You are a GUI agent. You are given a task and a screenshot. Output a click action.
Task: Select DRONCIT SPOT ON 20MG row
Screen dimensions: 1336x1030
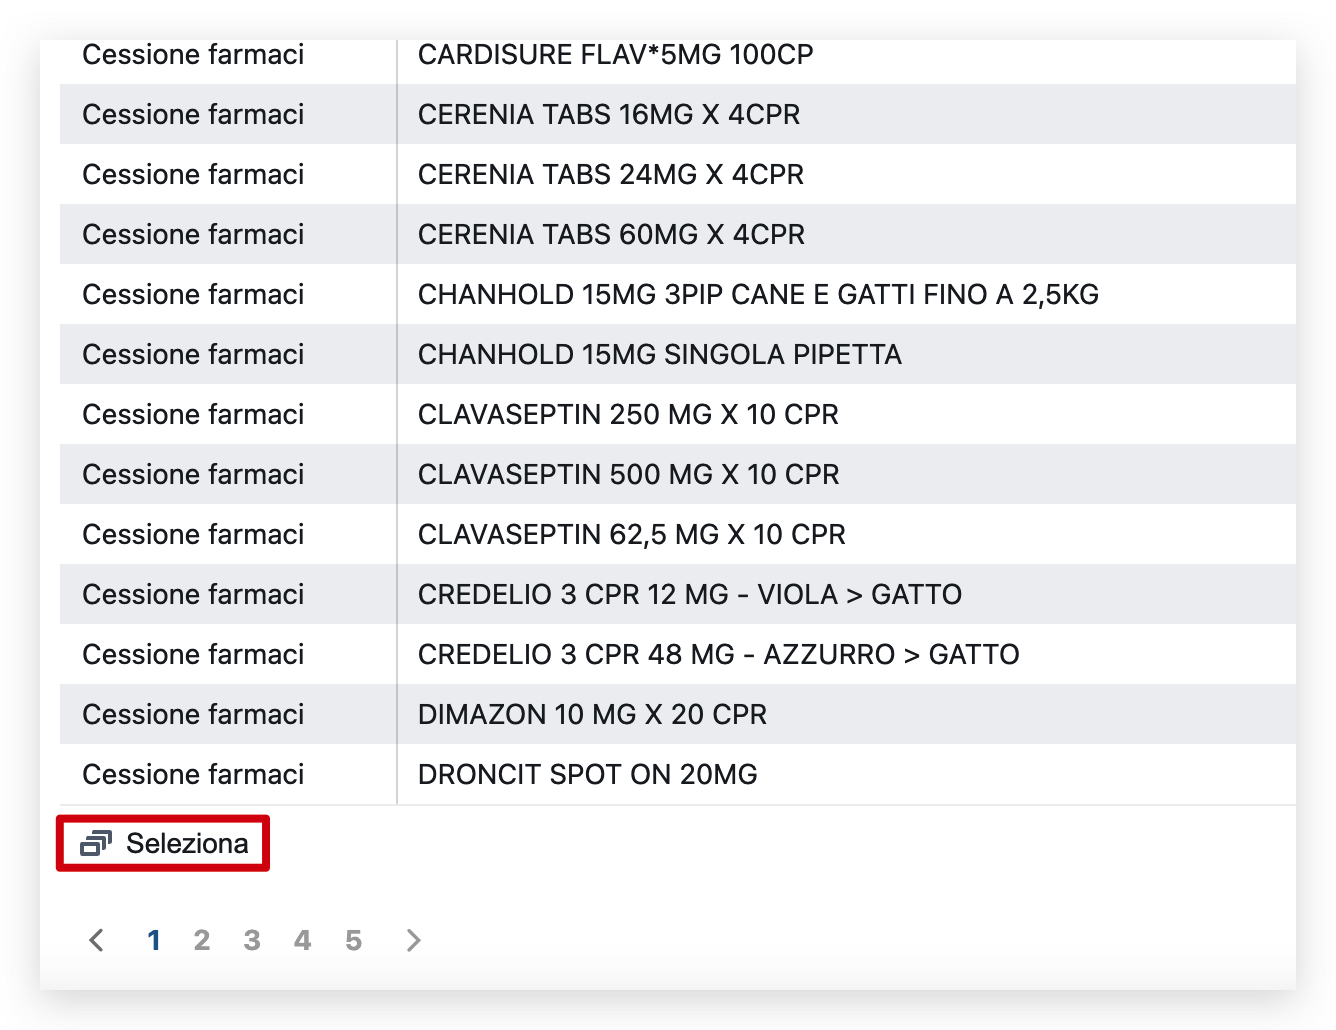(x=587, y=775)
